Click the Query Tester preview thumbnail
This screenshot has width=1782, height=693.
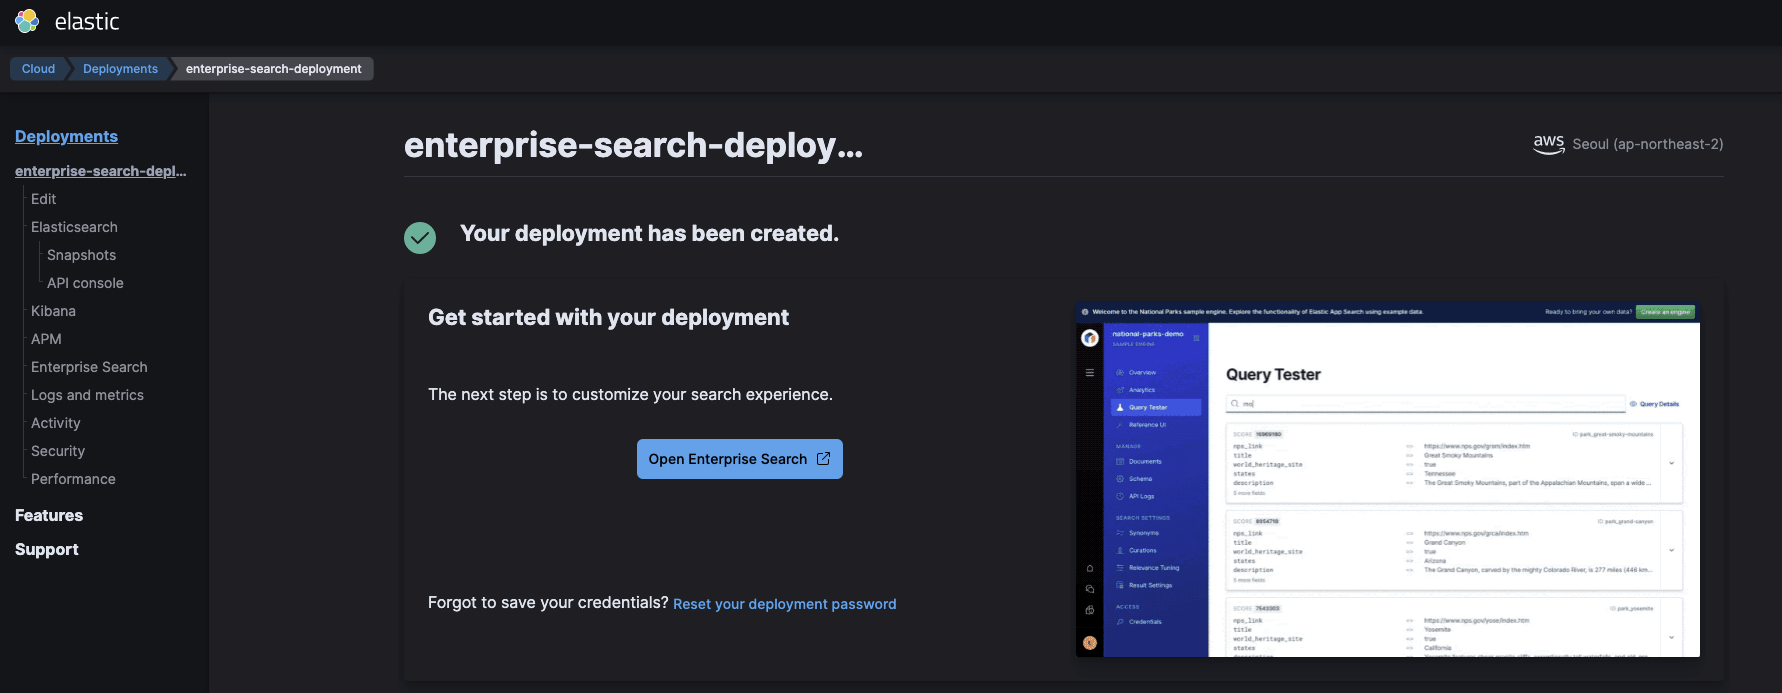(x=1387, y=480)
